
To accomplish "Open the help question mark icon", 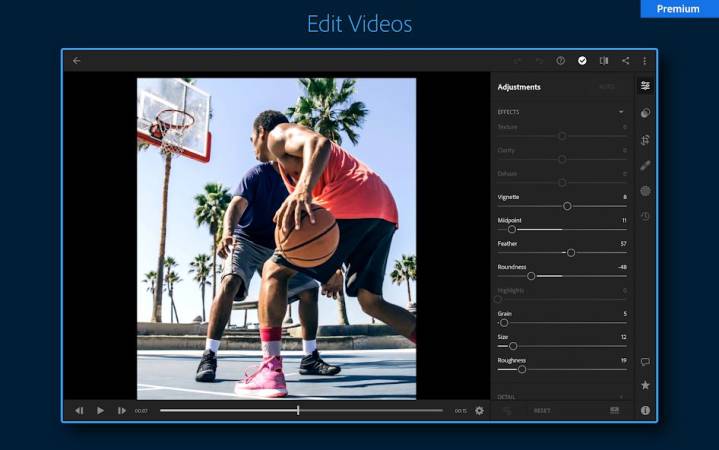I will [561, 61].
